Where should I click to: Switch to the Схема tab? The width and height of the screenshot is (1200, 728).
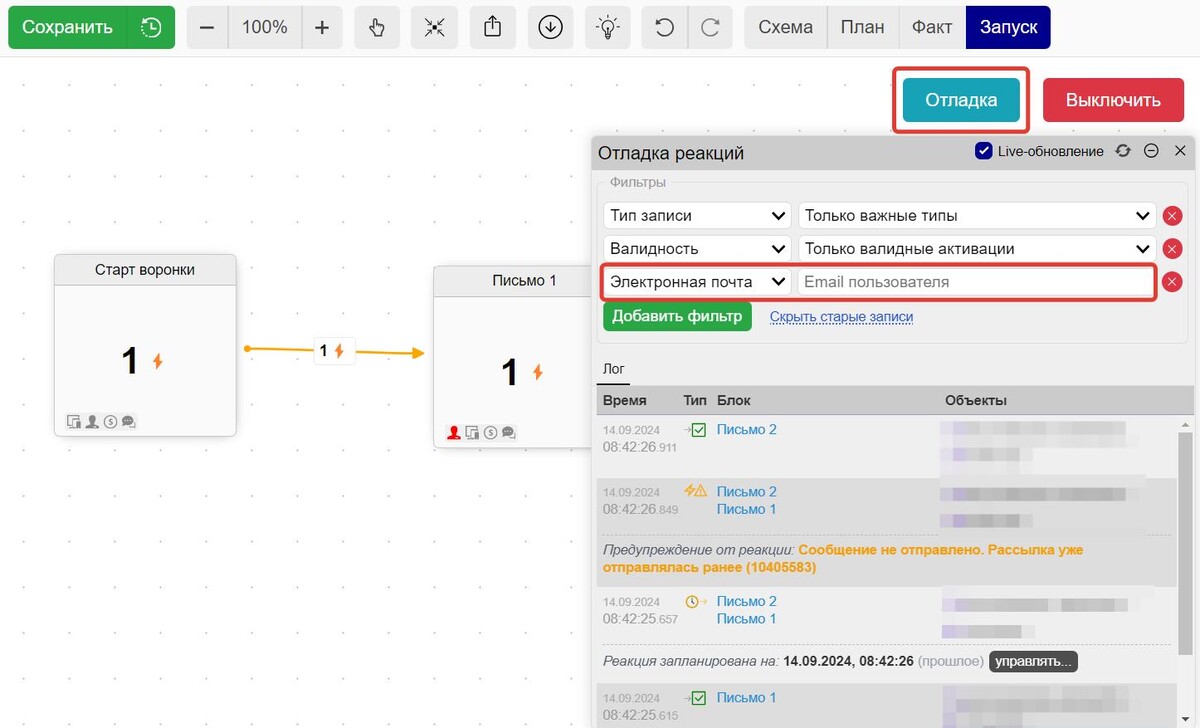(785, 28)
